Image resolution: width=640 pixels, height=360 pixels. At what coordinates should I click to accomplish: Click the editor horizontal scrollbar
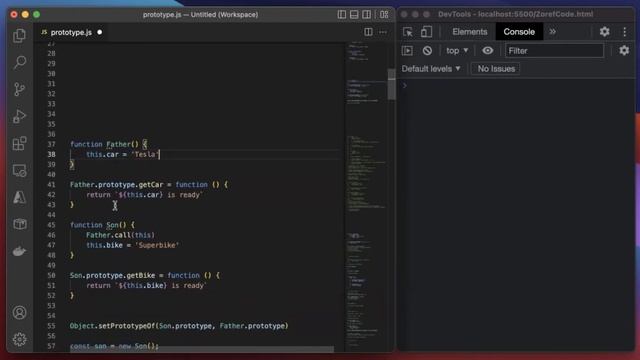point(202,349)
